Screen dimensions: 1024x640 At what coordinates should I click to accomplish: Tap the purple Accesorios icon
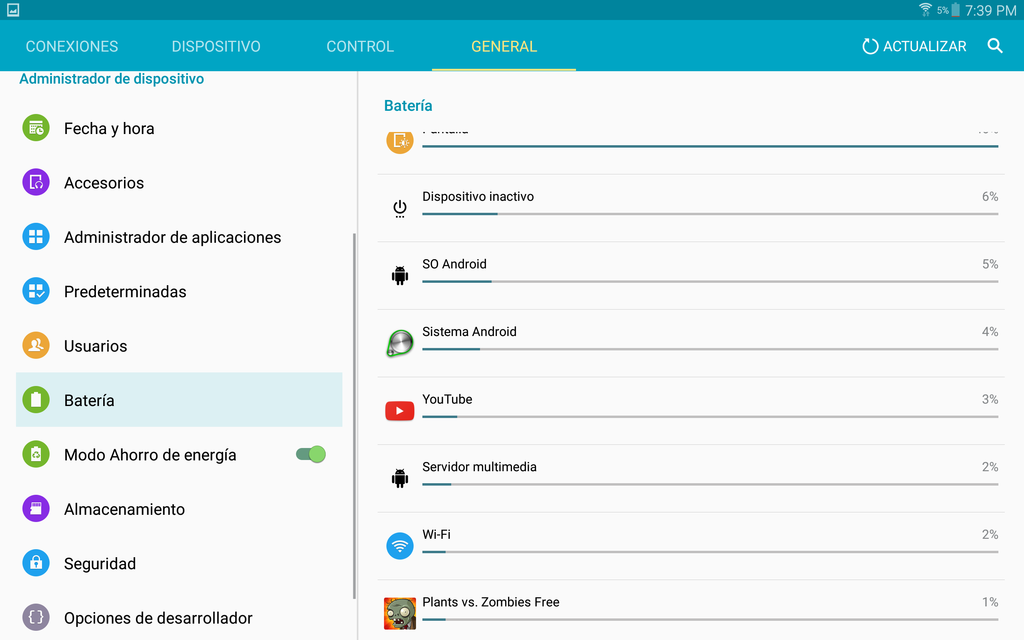[36, 183]
